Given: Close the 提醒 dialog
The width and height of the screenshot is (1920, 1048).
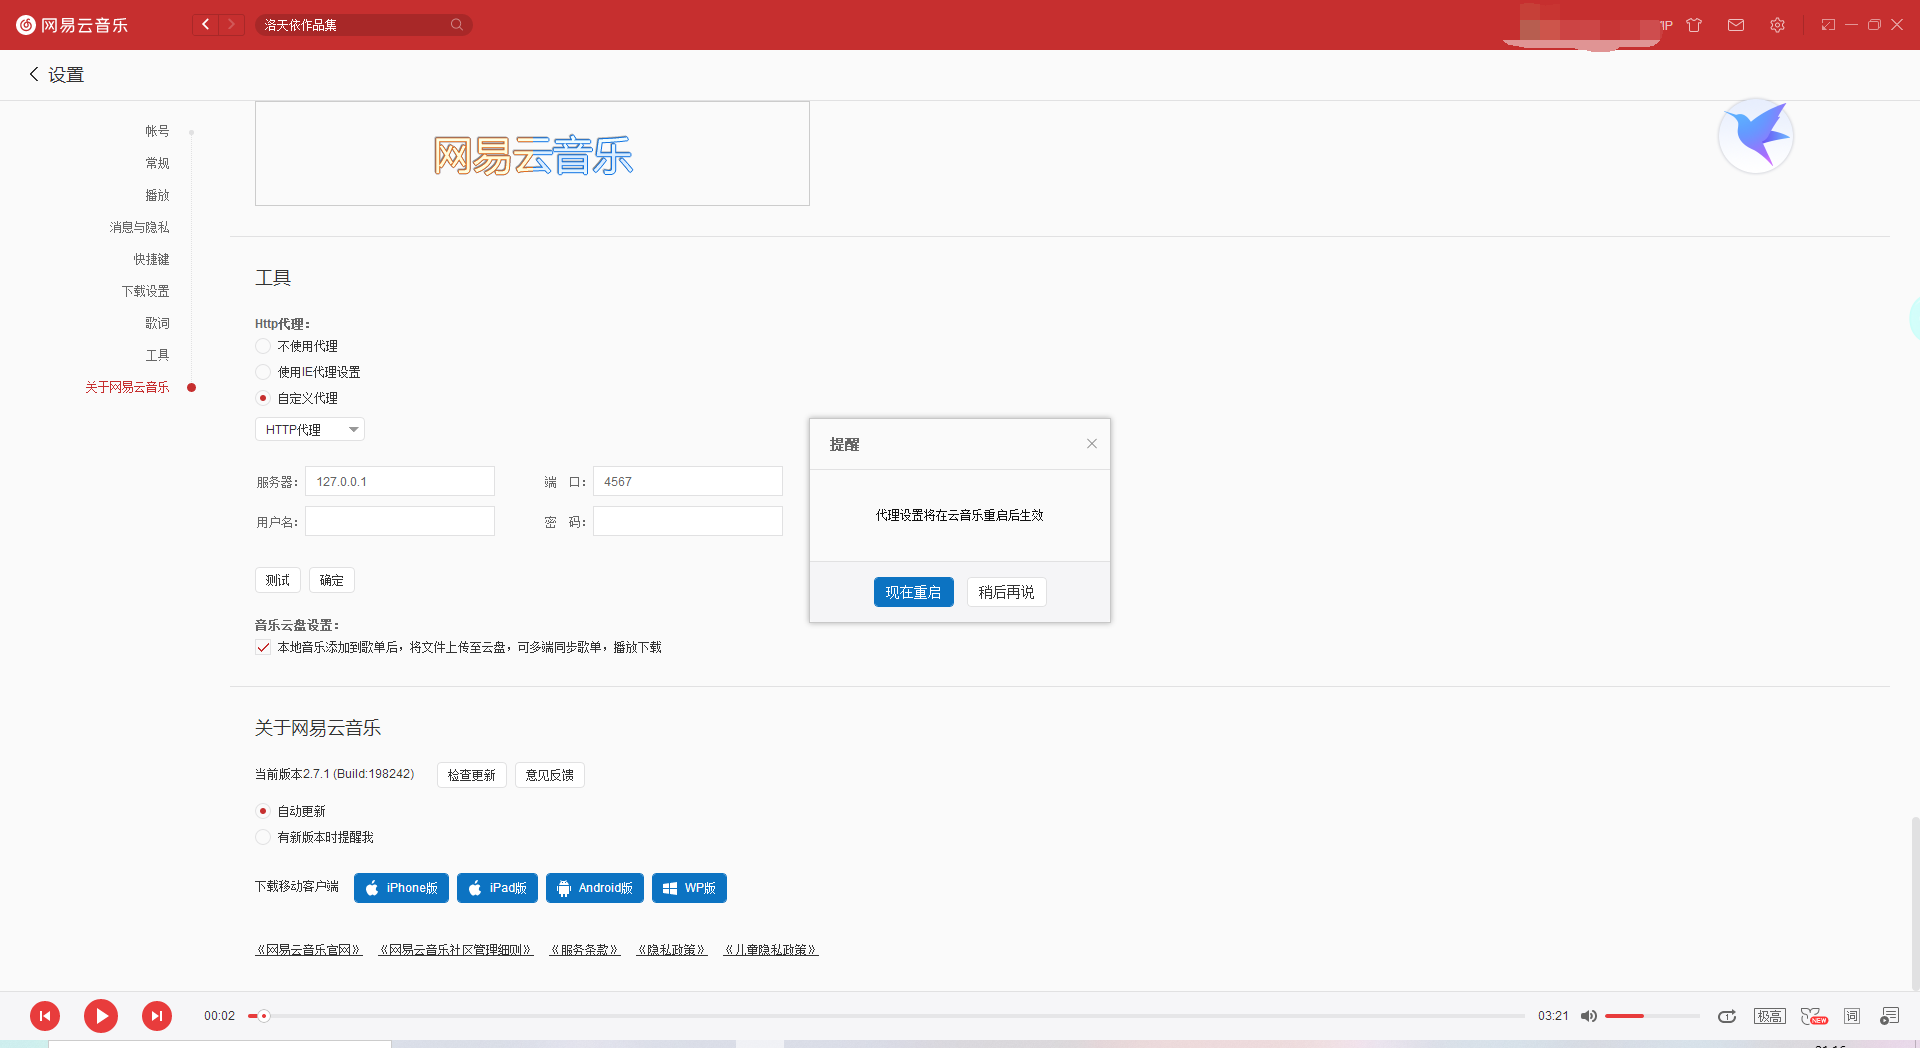Looking at the screenshot, I should coord(1092,444).
